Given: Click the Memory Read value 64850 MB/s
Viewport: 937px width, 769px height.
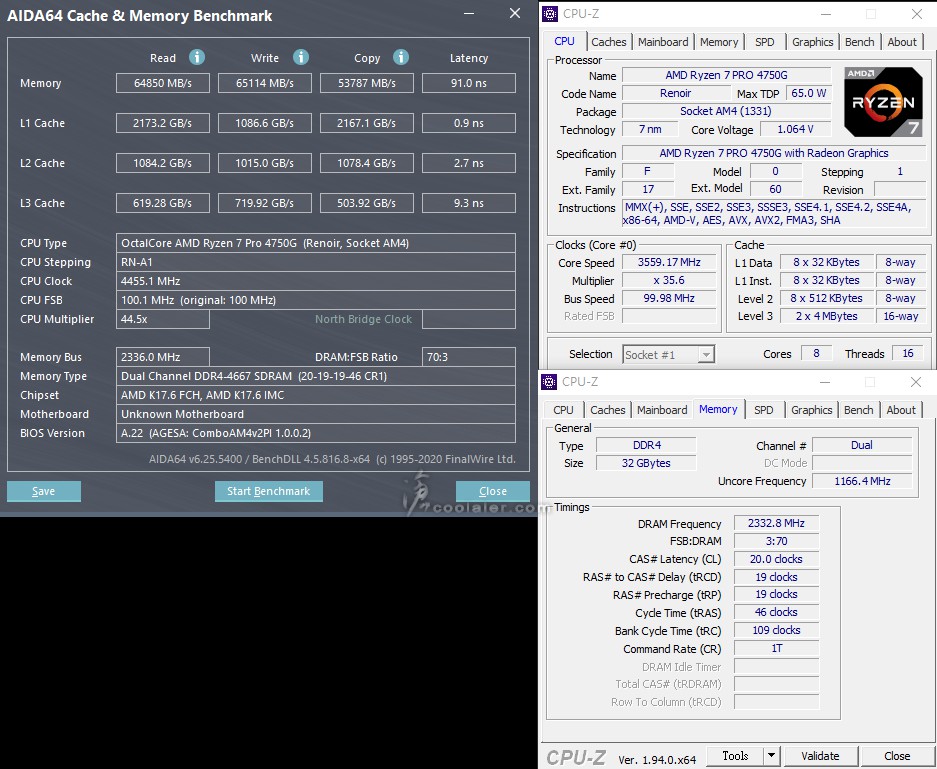Looking at the screenshot, I should pyautogui.click(x=163, y=83).
